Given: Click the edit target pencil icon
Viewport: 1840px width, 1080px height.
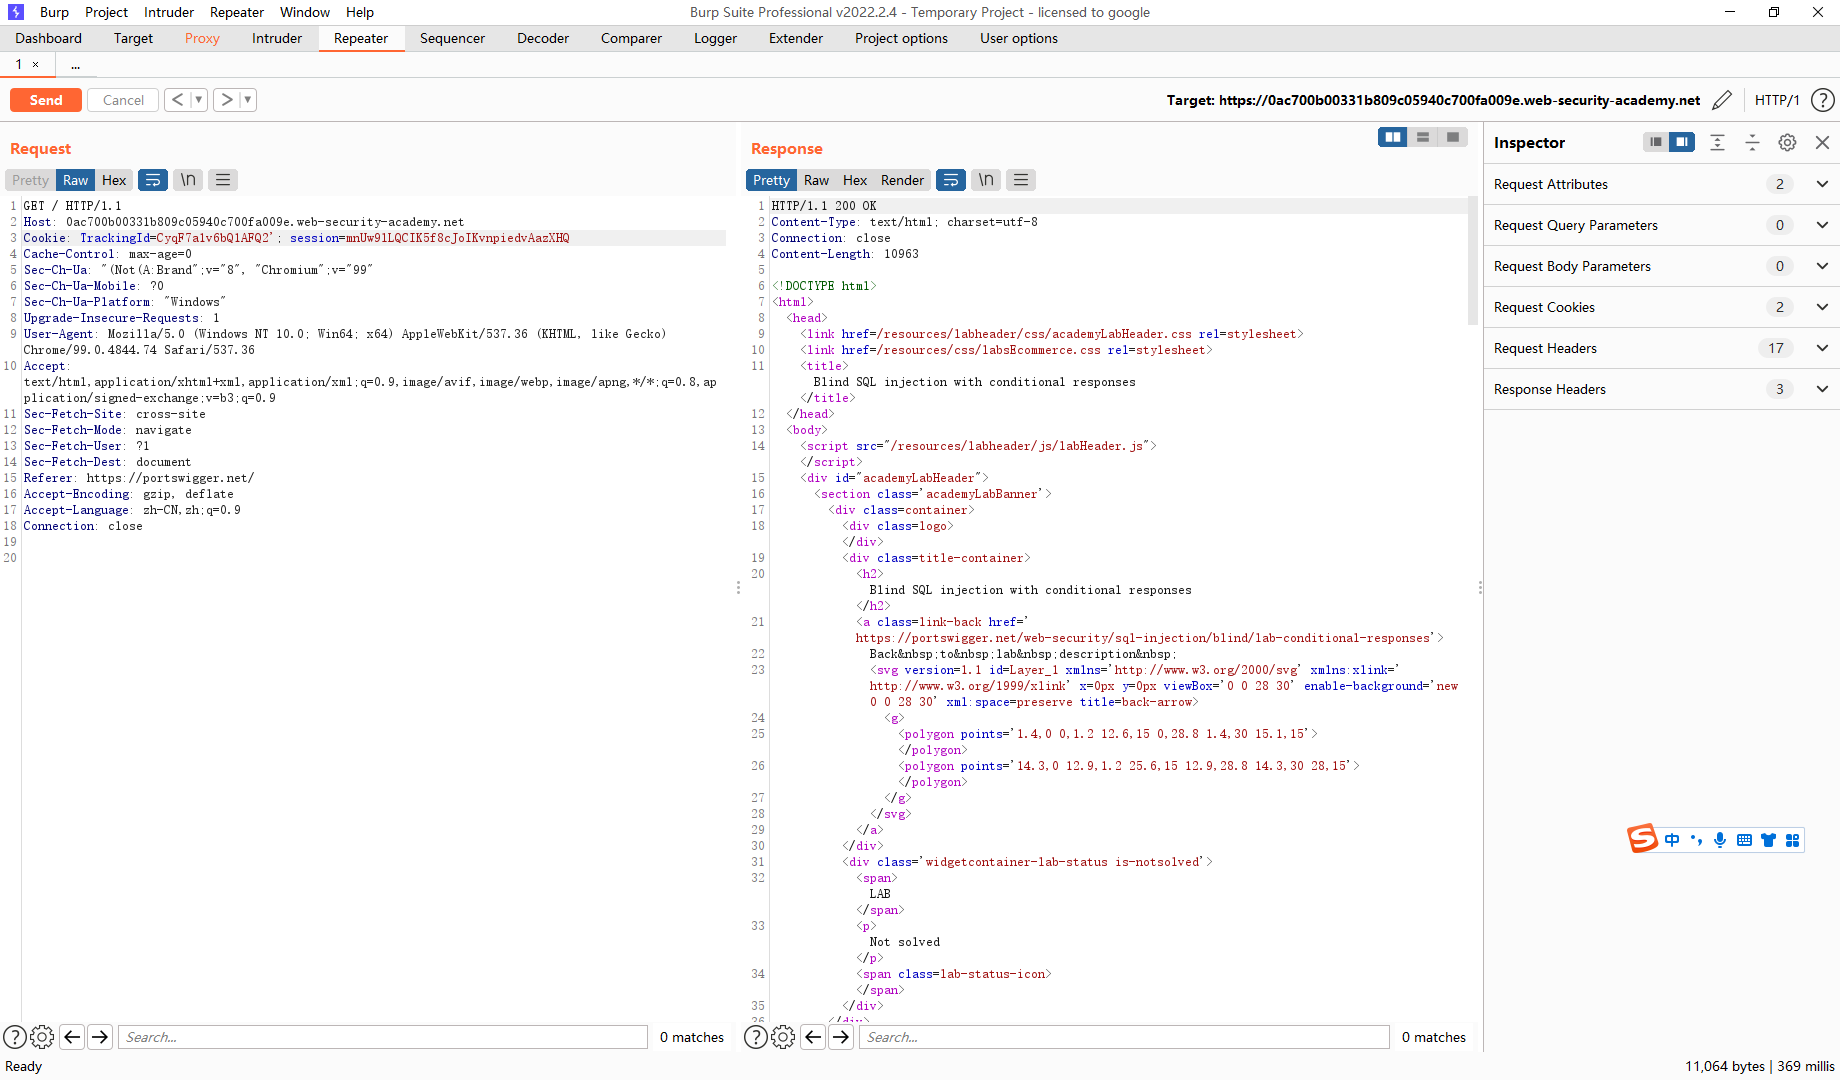Looking at the screenshot, I should click(1722, 100).
